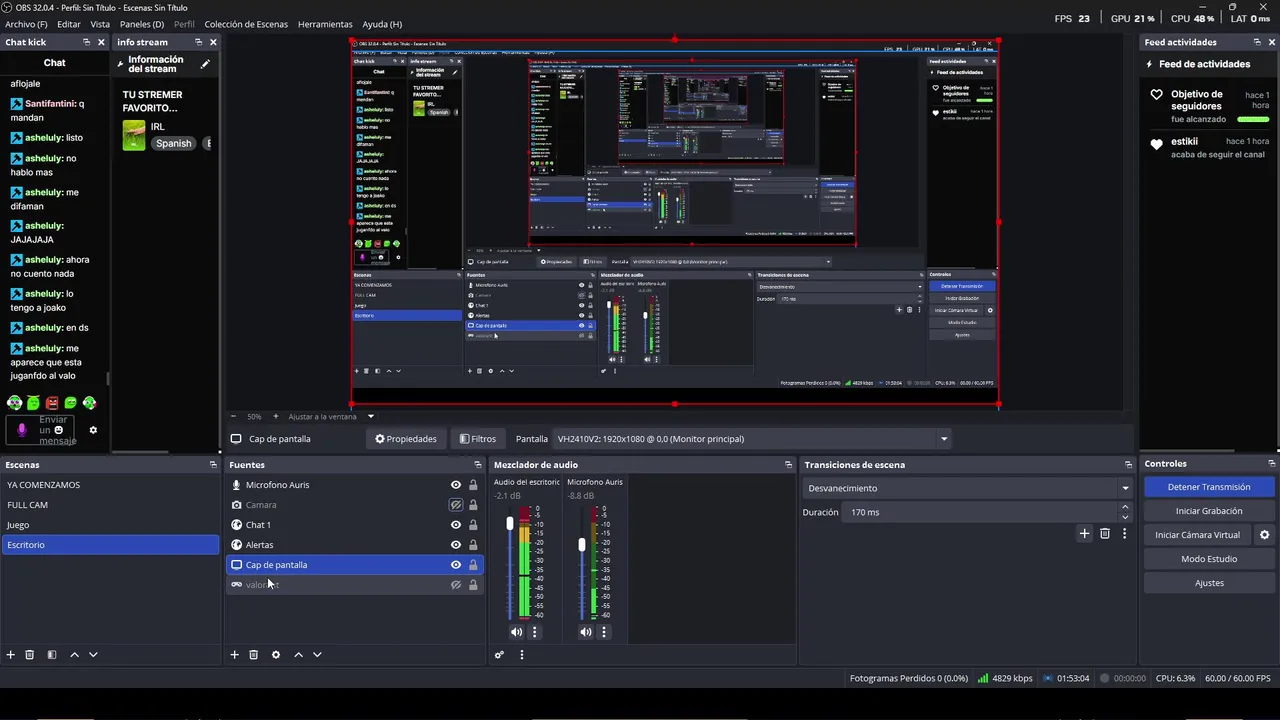Zoom out preview with minus icon
The height and width of the screenshot is (720, 1280).
click(x=234, y=416)
